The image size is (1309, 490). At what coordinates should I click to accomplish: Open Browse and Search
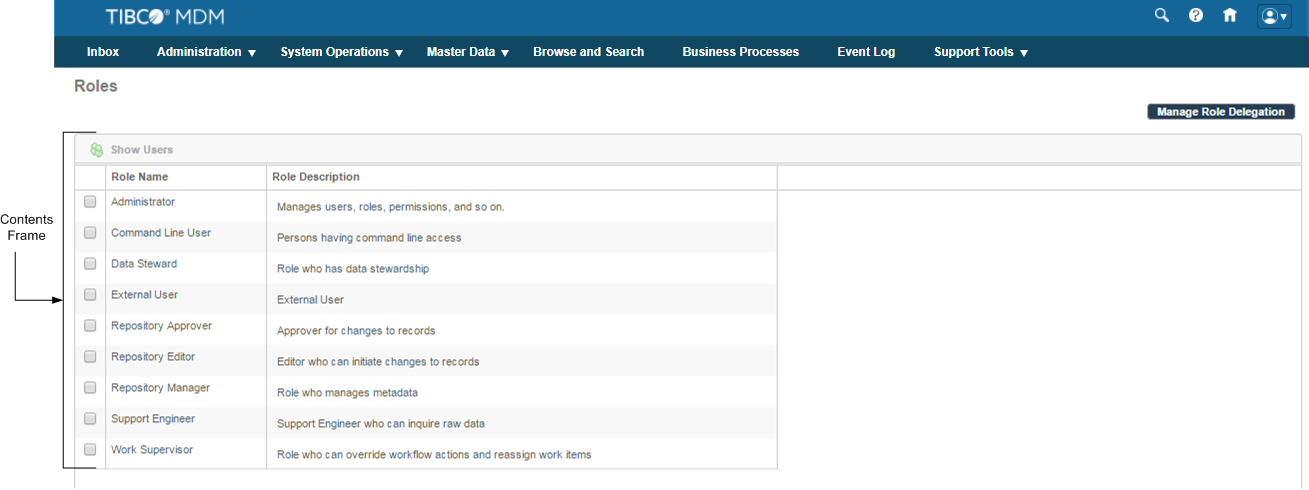coord(588,52)
